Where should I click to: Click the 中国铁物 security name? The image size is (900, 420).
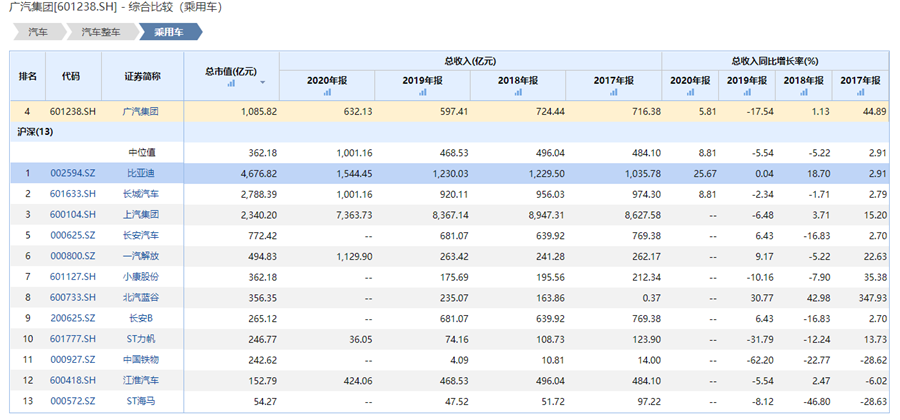point(143,359)
